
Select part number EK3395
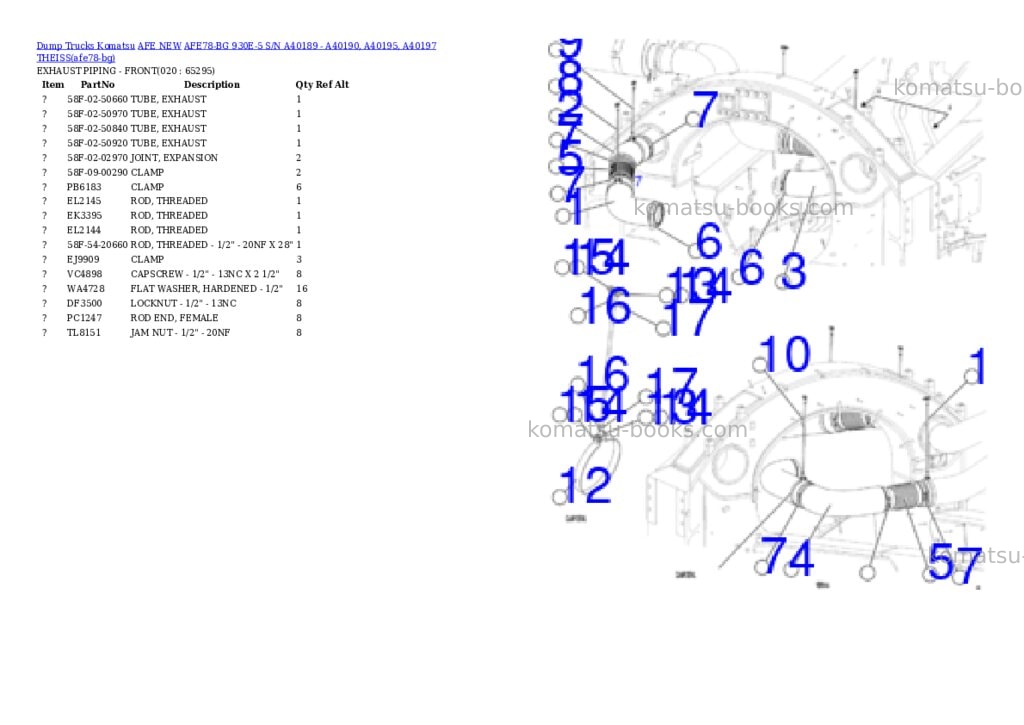pos(84,216)
